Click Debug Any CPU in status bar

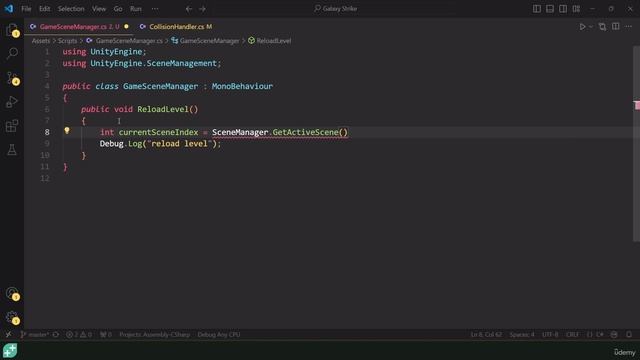[219, 335]
